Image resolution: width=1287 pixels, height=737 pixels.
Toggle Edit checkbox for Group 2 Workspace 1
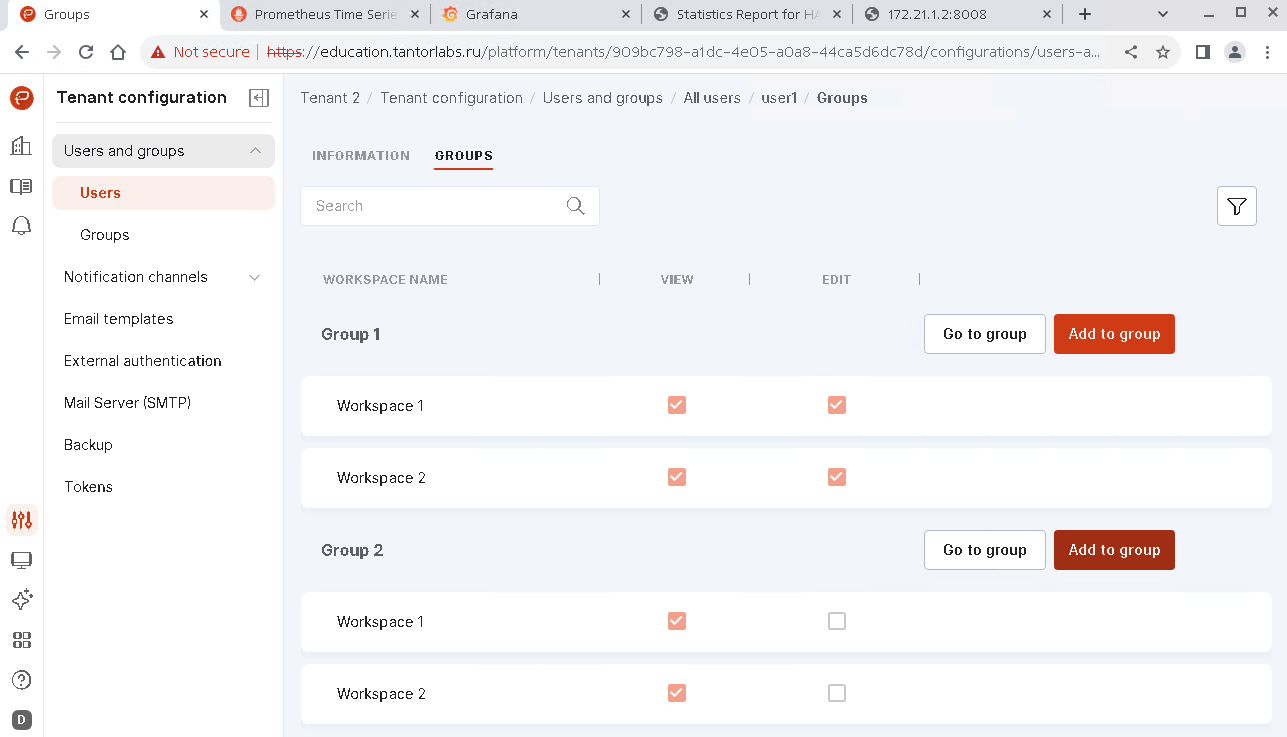pos(837,621)
